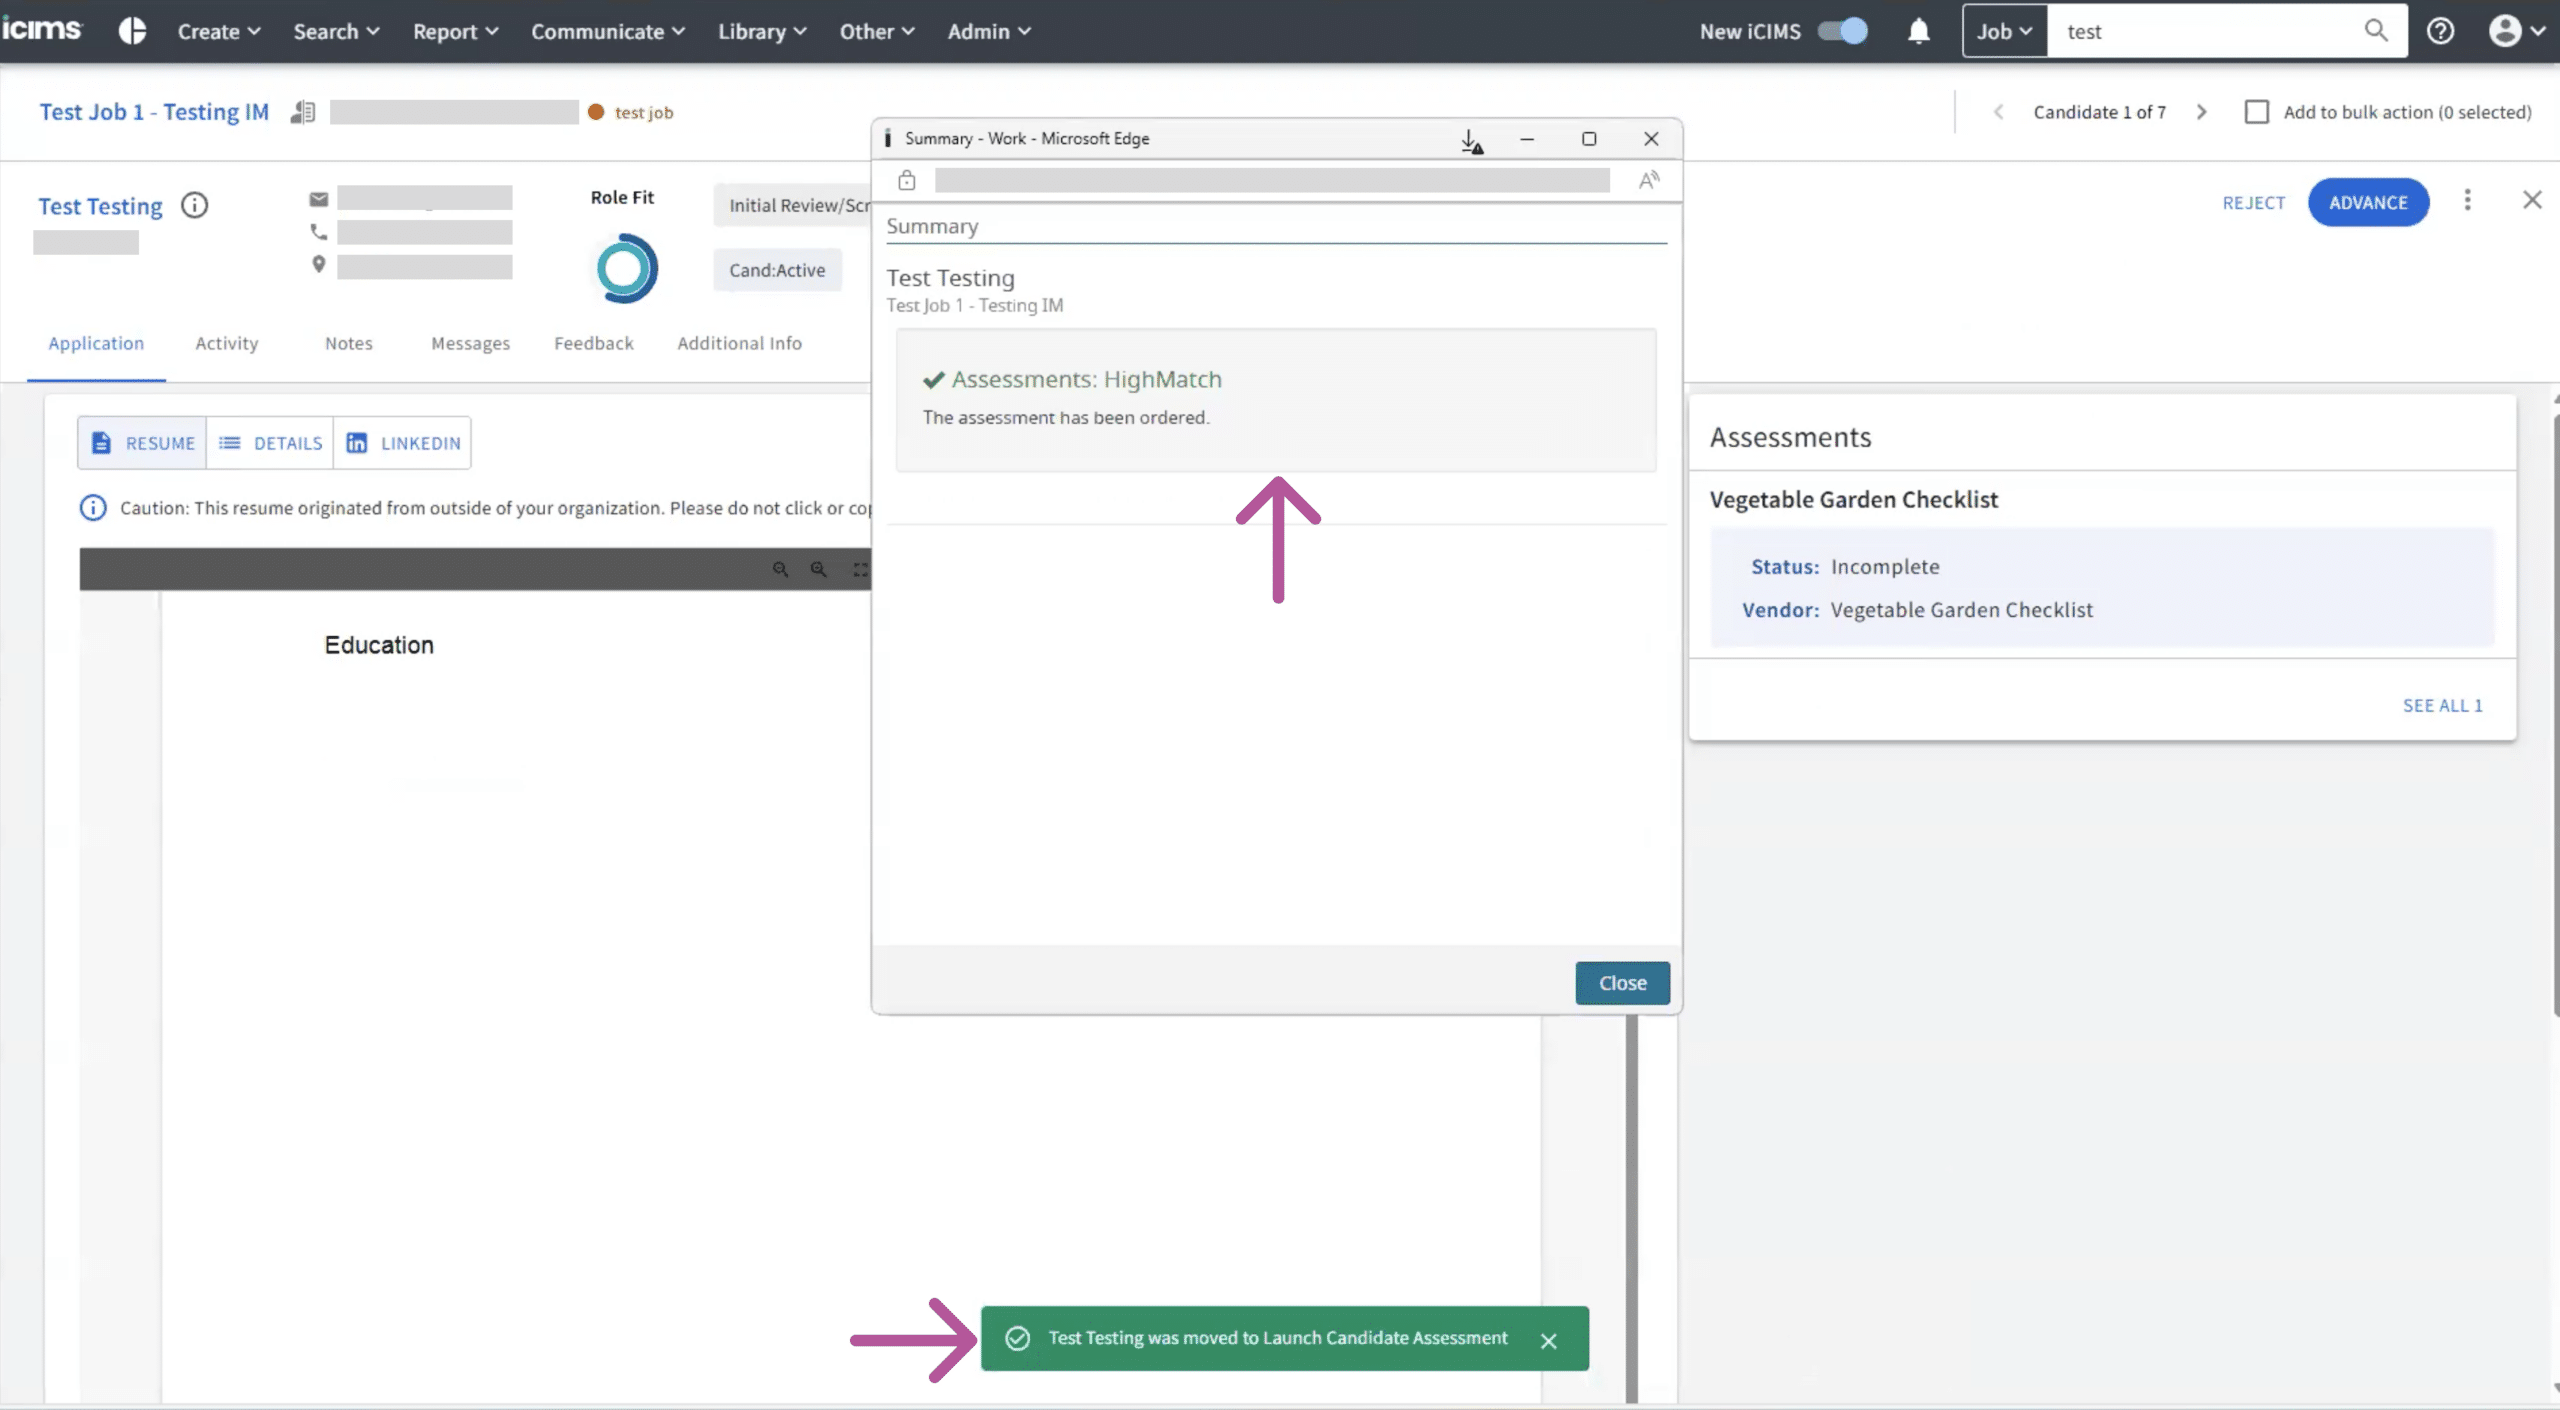This screenshot has height=1410, width=2560.
Task: Click the dashboard pie chart icon
Action: click(x=132, y=32)
